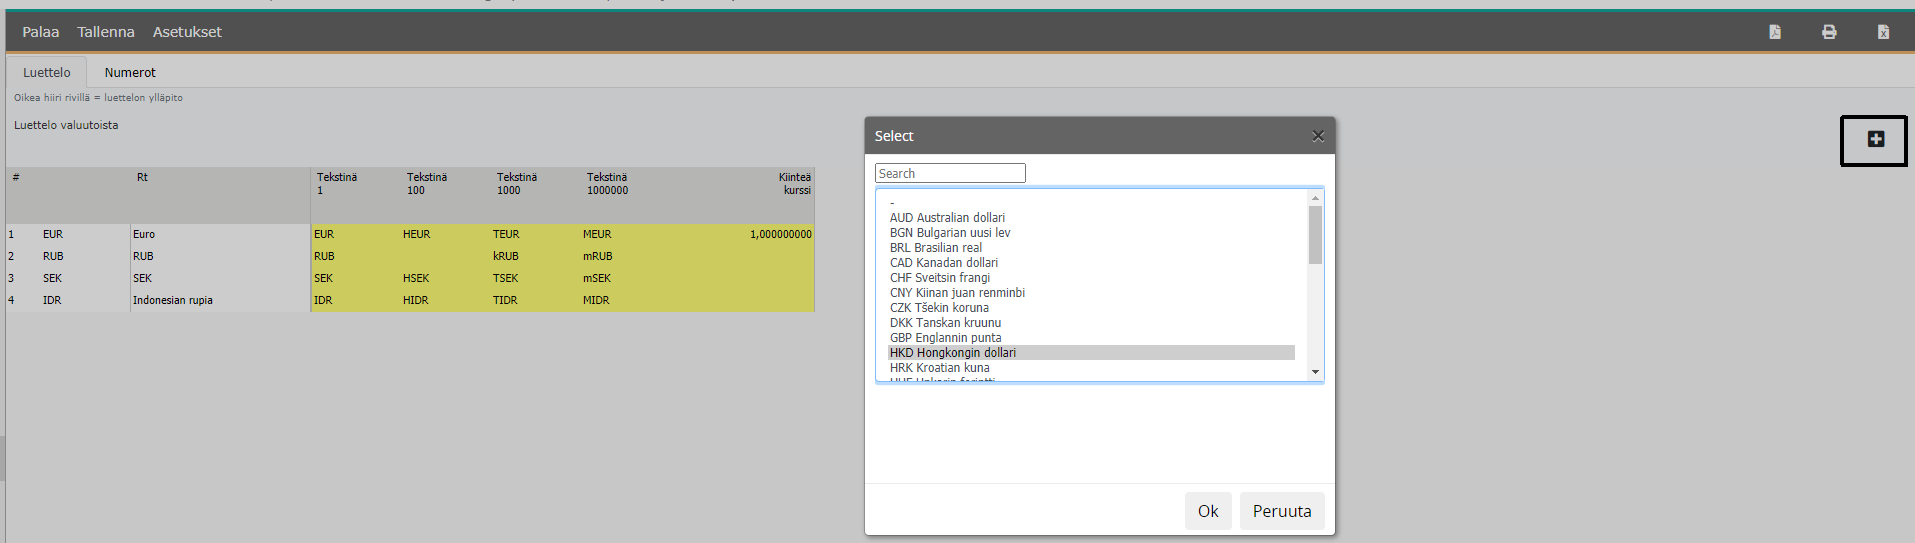Click Tallenna to save changes
This screenshot has height=543, width=1915.
[106, 32]
